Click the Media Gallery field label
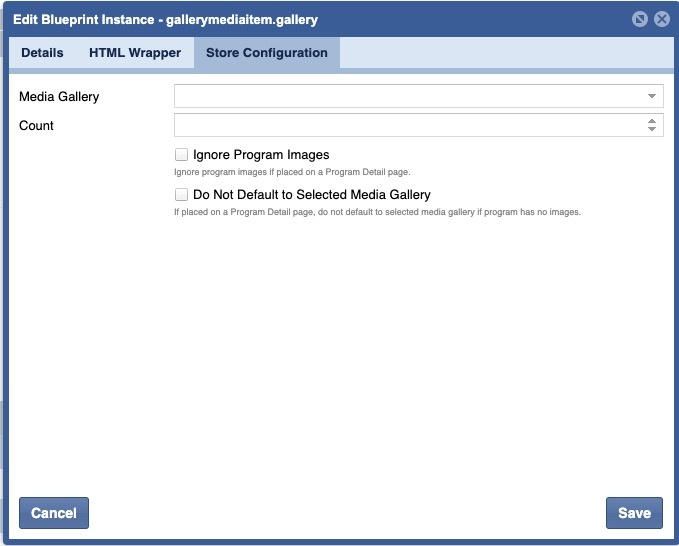679x546 pixels. point(59,97)
